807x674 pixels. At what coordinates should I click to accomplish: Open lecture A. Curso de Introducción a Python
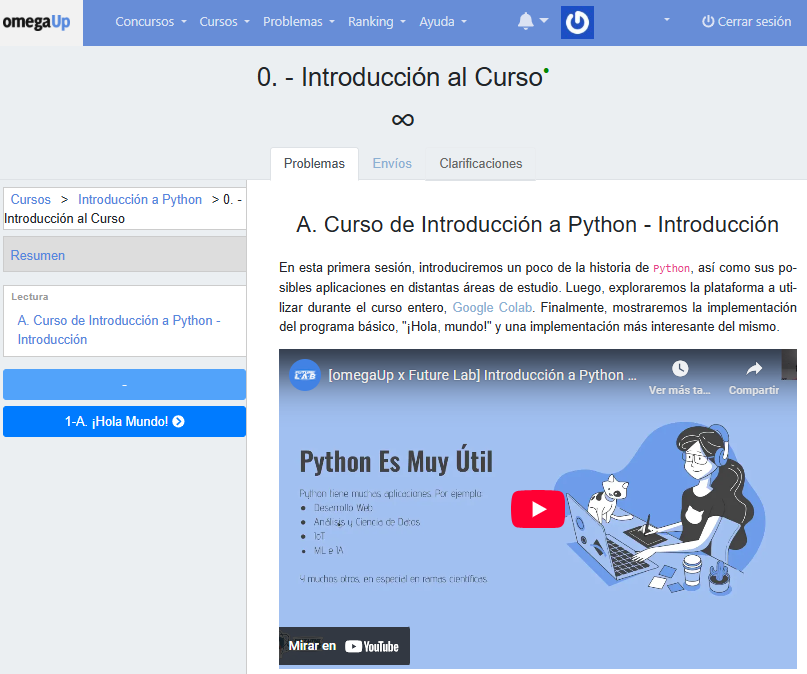pos(119,330)
